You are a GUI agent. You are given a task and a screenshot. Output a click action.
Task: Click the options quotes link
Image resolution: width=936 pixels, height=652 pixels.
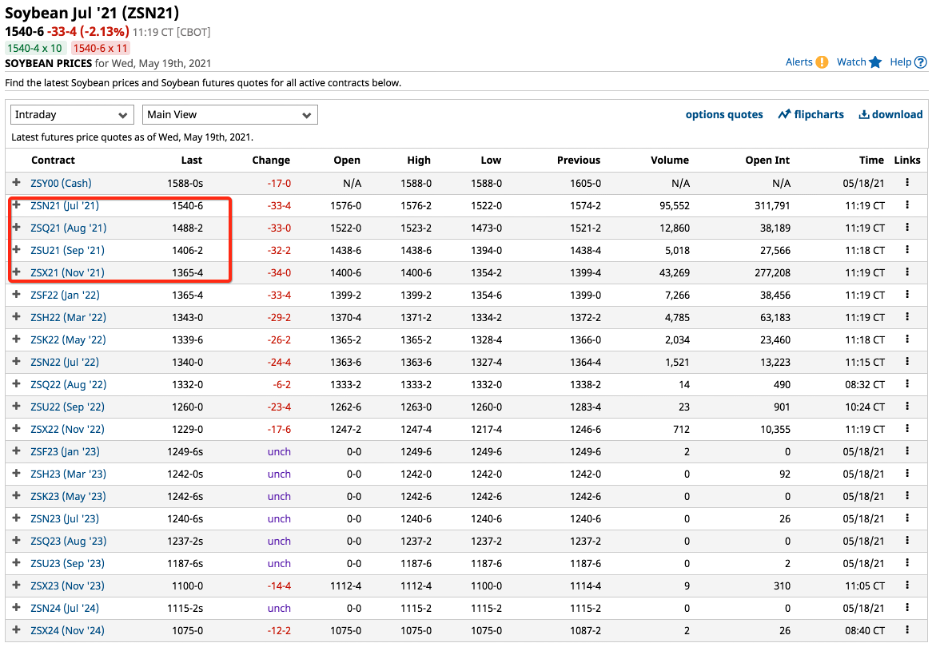click(x=724, y=114)
